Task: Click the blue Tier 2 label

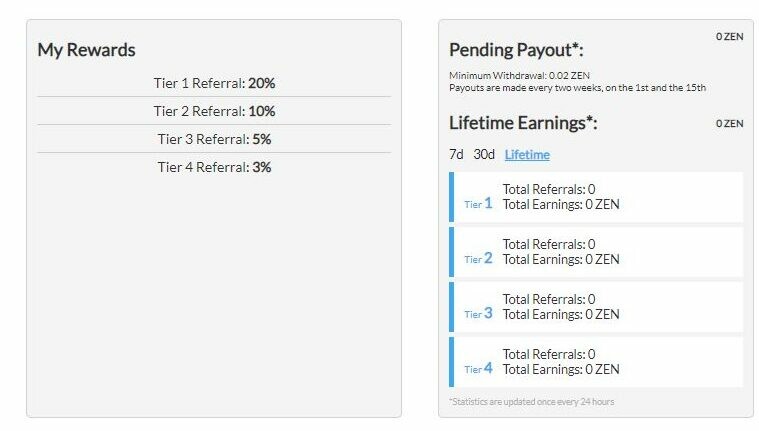Action: pos(478,259)
